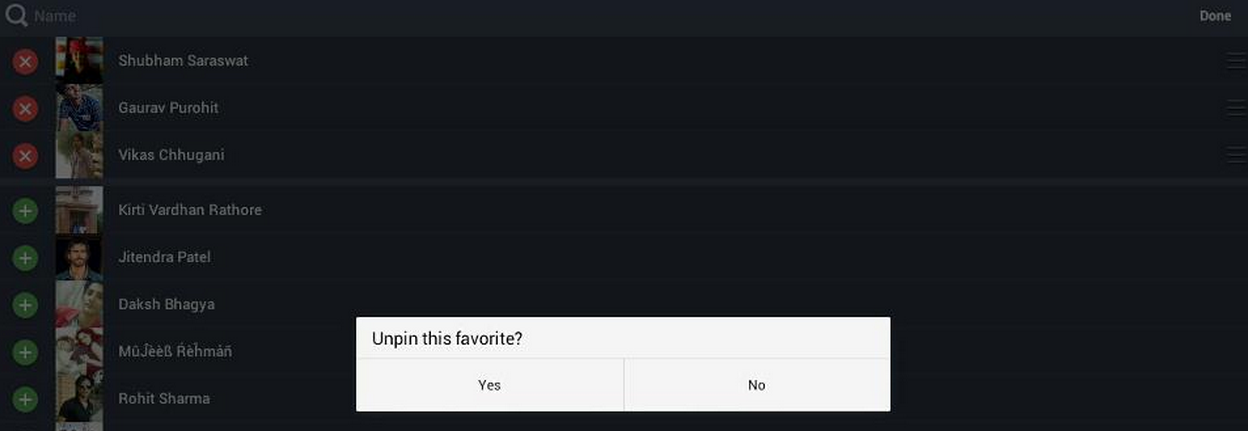This screenshot has width=1248, height=431.
Task: Remove Gaurav Purohit with red X icon
Action: click(x=25, y=108)
